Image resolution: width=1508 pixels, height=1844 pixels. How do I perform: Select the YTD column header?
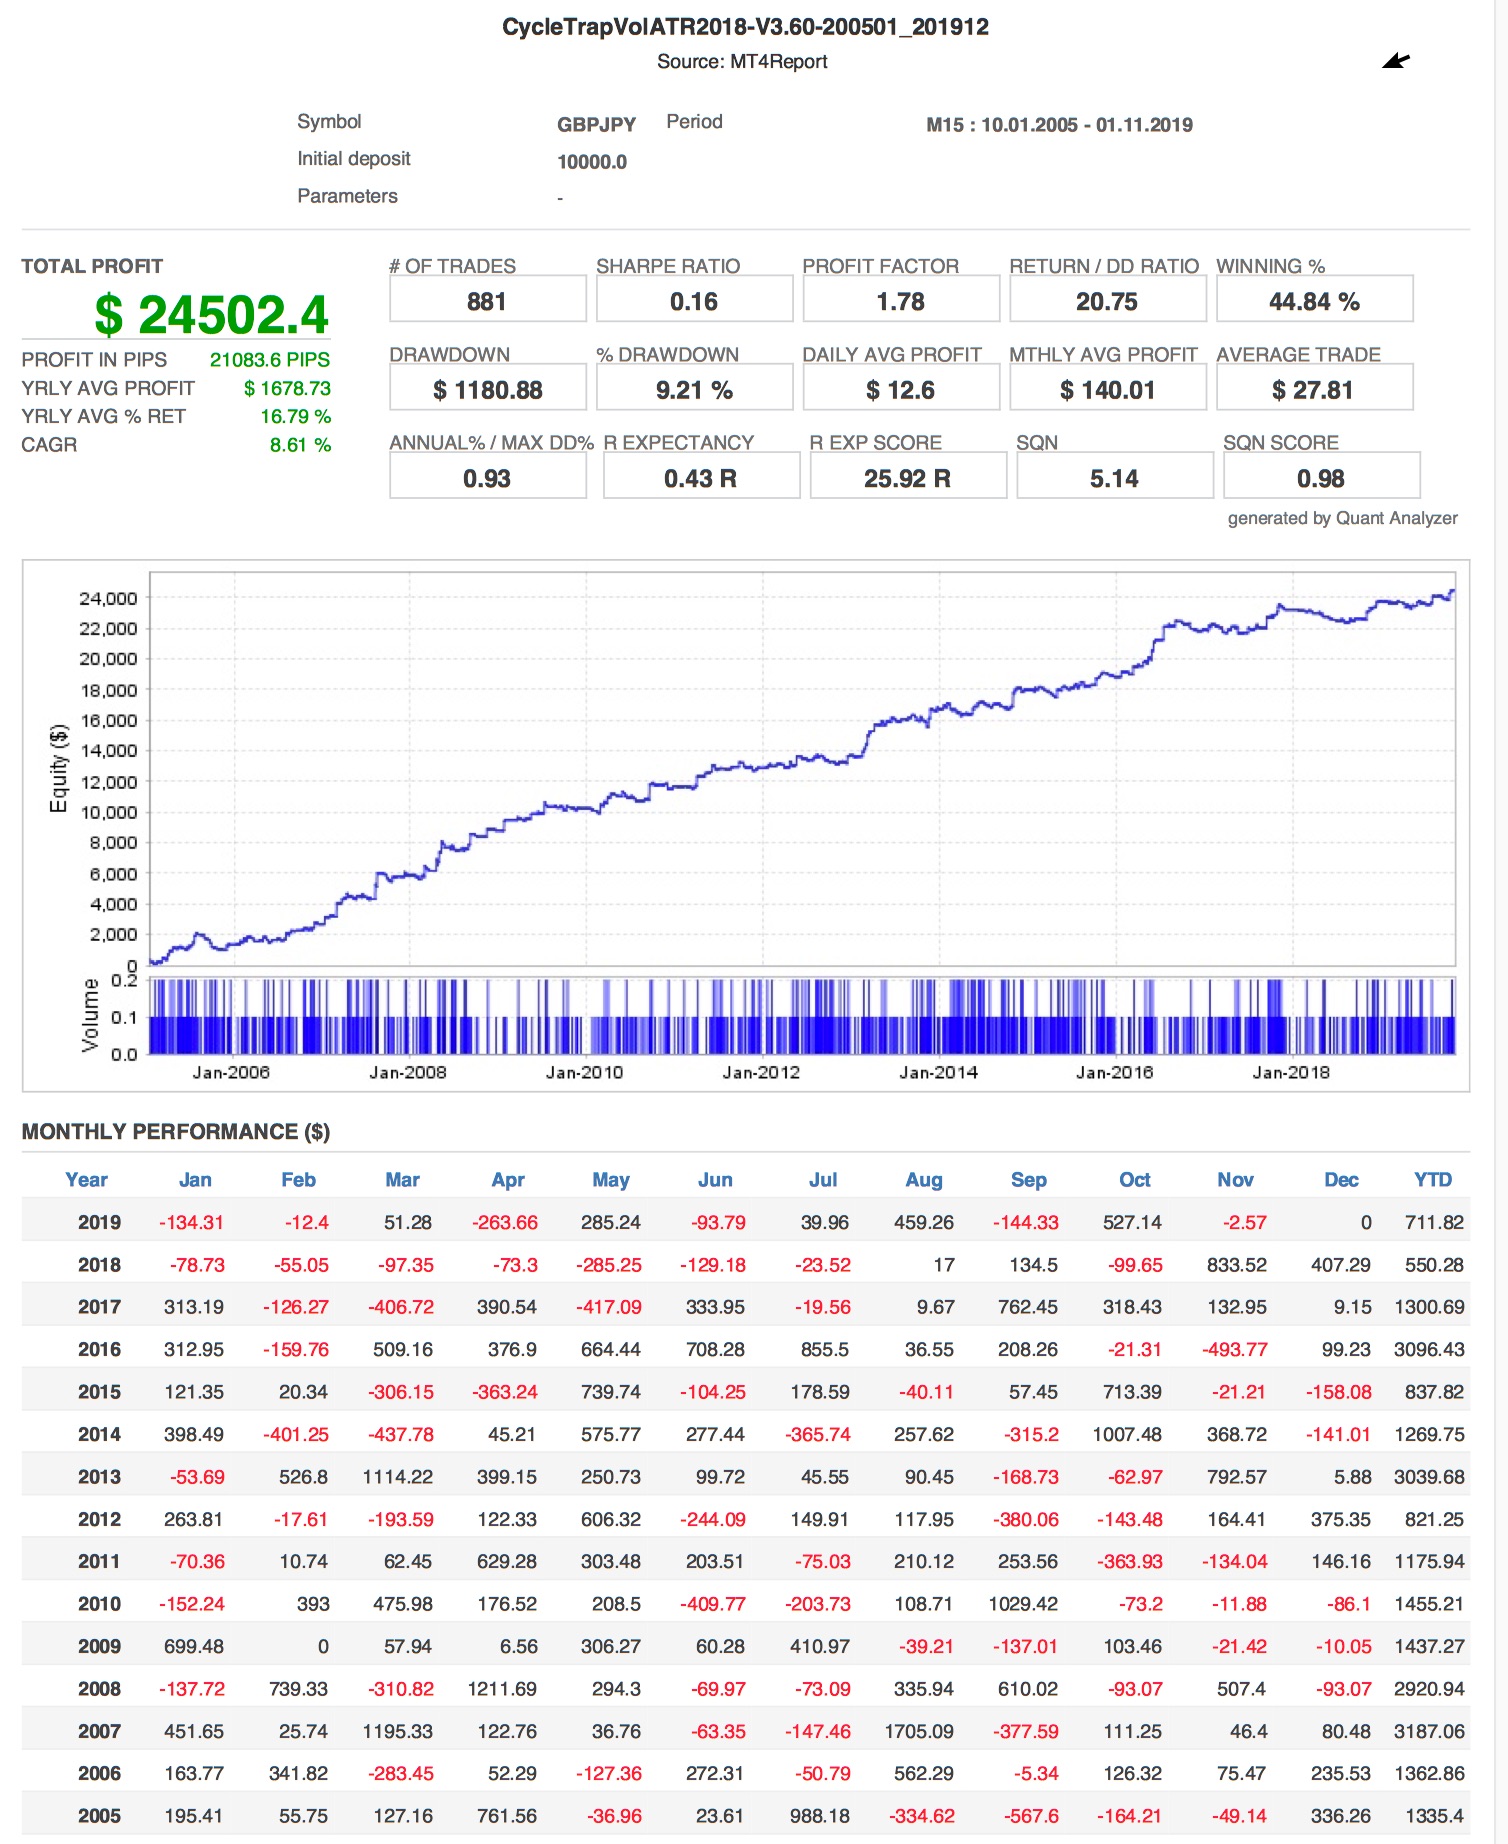tap(1433, 1179)
